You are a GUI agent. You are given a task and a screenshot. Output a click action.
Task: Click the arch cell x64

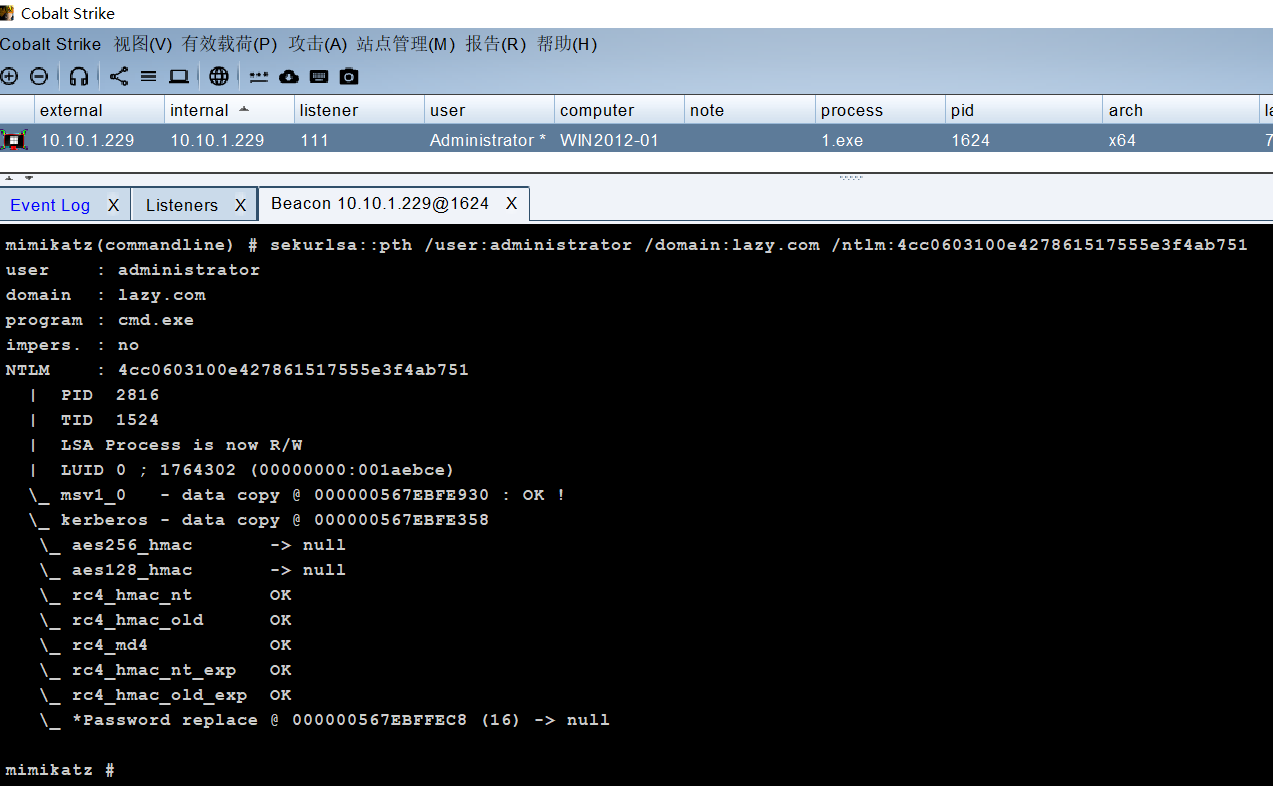point(1122,140)
